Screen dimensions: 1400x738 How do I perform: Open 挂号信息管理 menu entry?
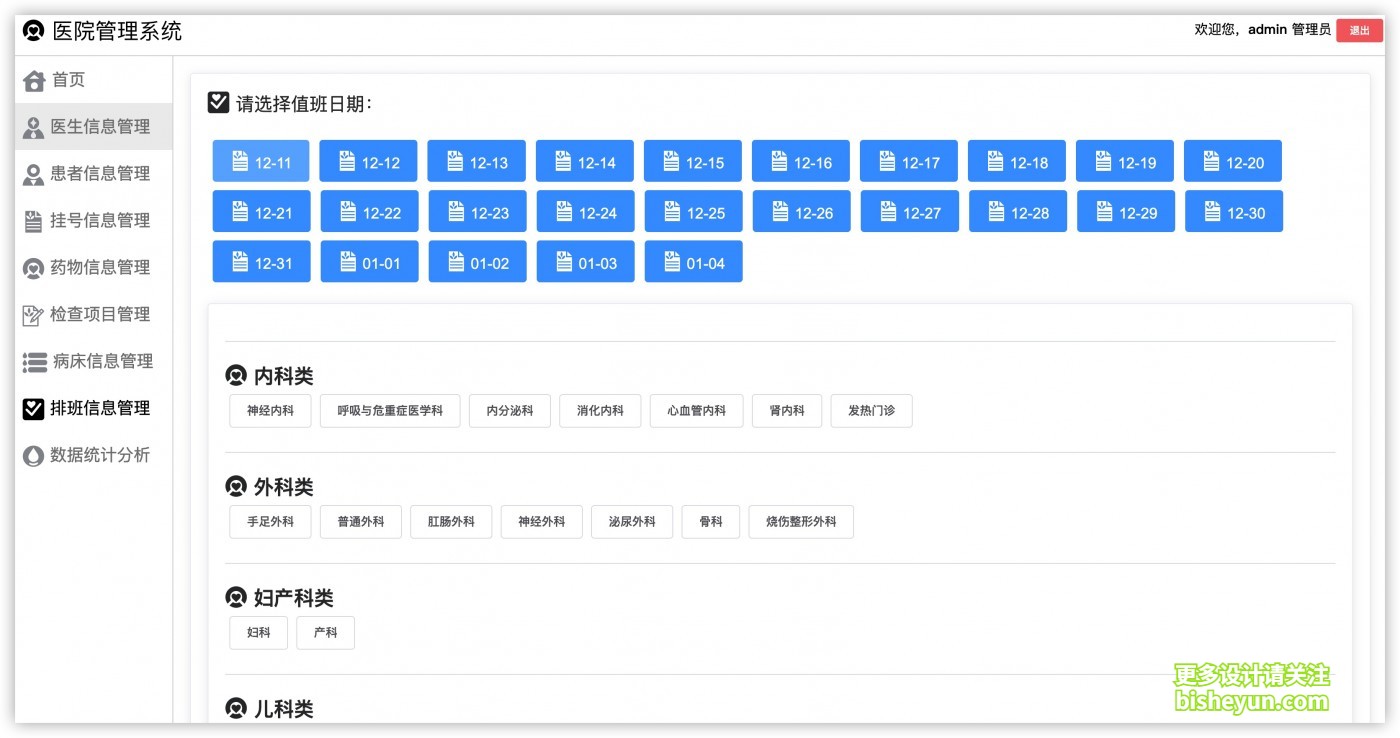pos(93,221)
